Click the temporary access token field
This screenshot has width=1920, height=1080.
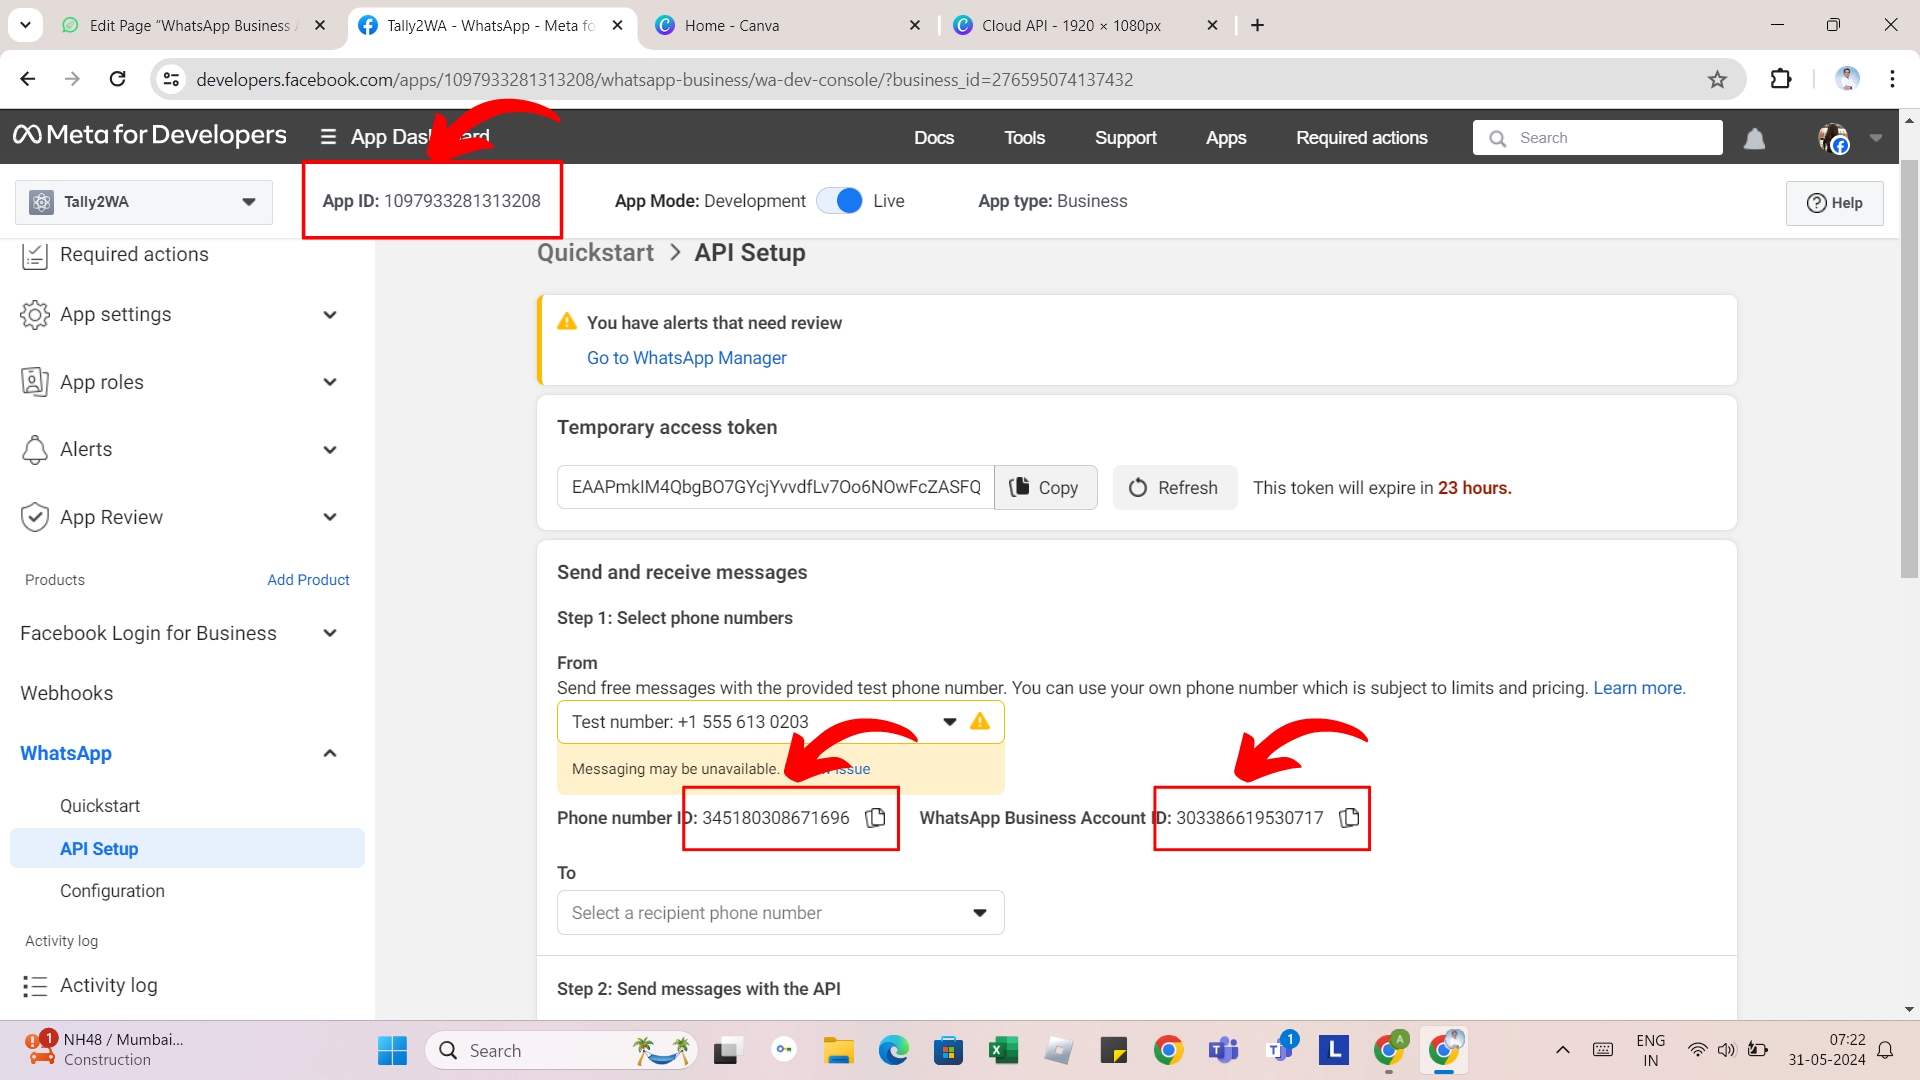pos(775,487)
